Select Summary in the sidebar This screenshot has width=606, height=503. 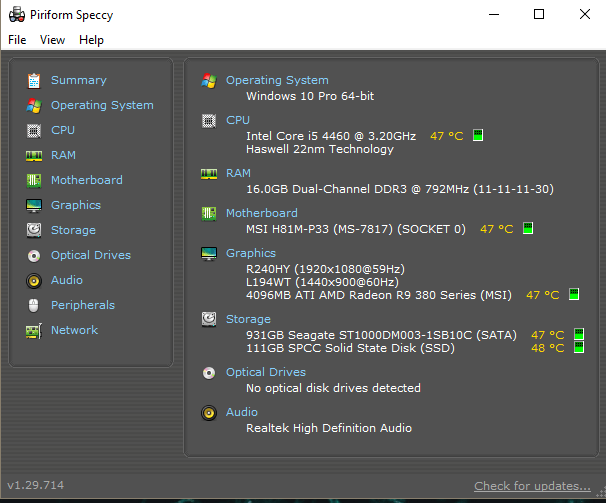[x=79, y=80]
